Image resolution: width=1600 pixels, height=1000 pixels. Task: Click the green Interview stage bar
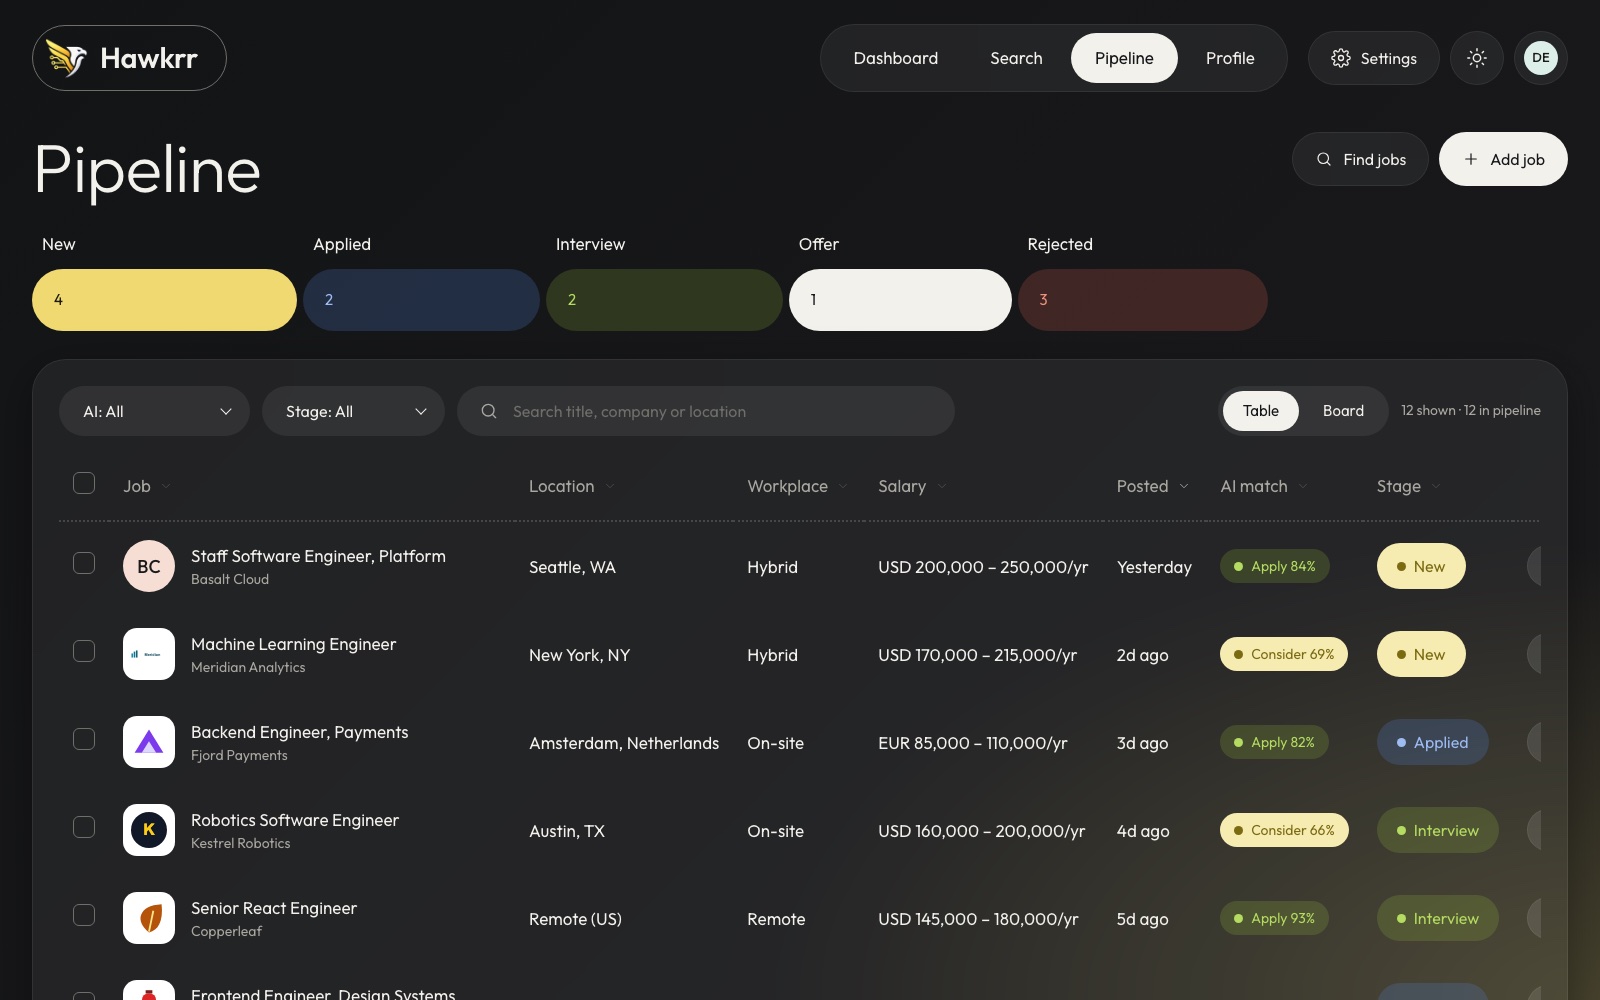(x=664, y=300)
